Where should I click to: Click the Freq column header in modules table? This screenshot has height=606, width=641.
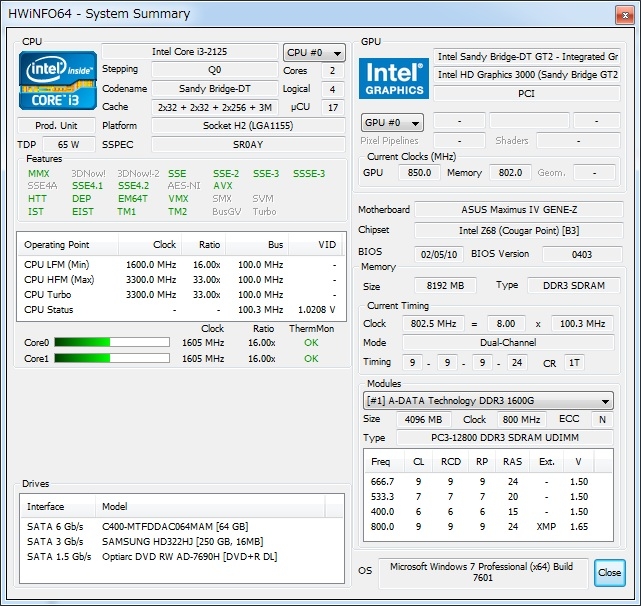(384, 462)
